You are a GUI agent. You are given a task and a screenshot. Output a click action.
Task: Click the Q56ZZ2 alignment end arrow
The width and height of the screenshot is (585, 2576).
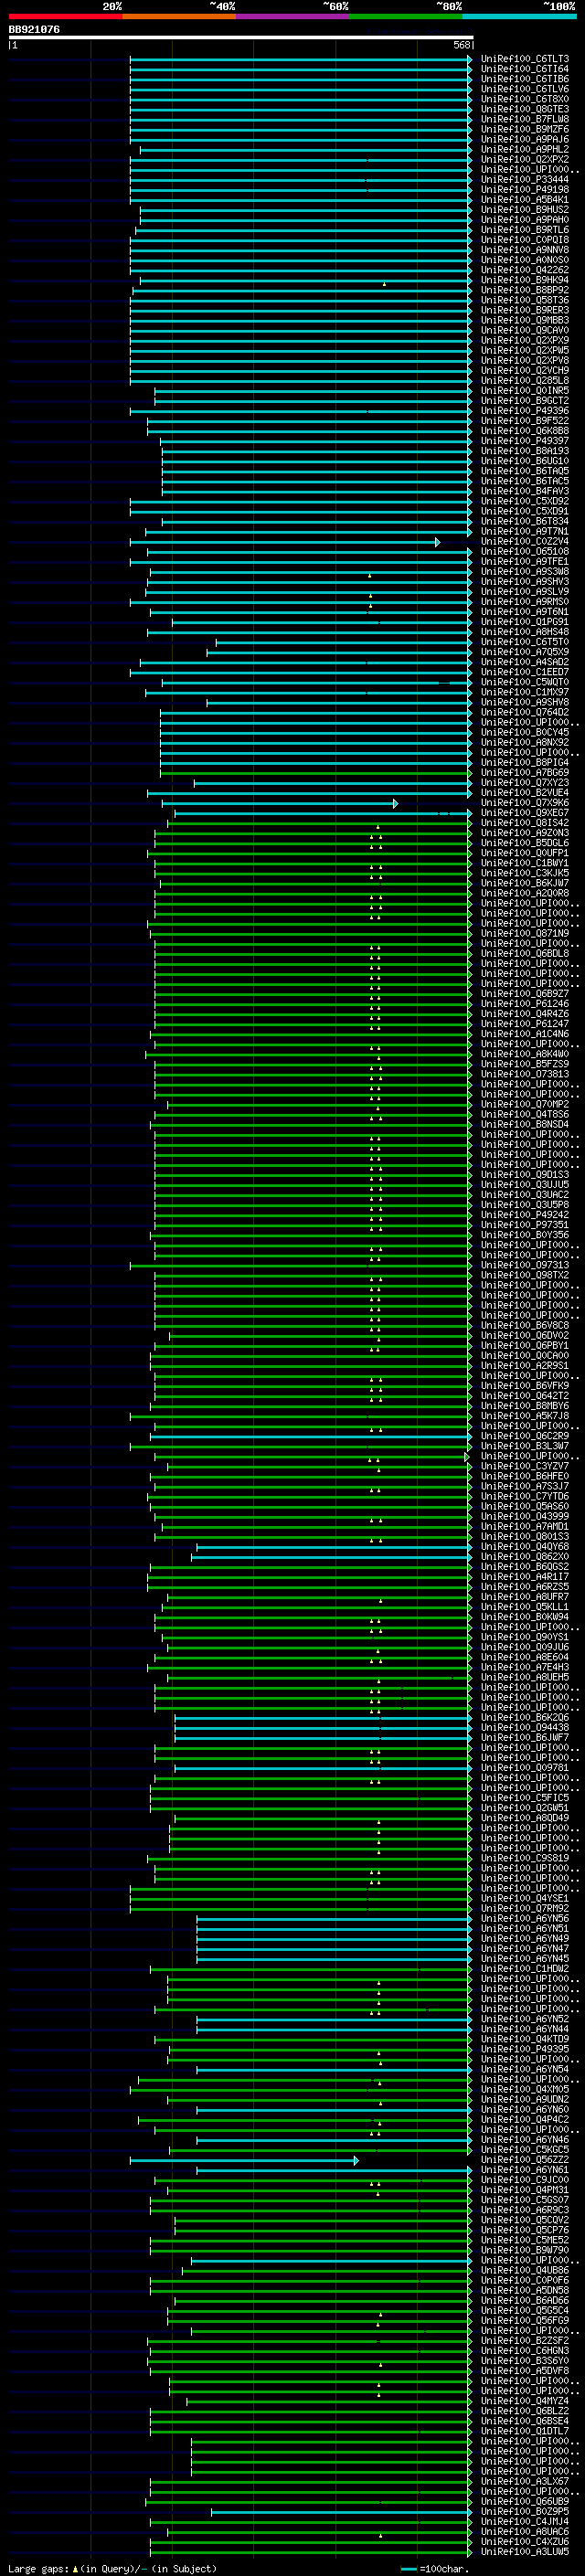click(356, 2160)
